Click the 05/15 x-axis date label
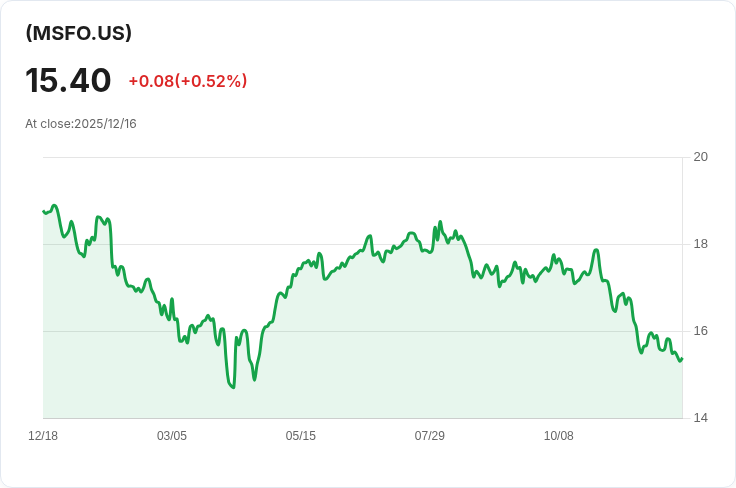This screenshot has width=736, height=488. click(301, 436)
